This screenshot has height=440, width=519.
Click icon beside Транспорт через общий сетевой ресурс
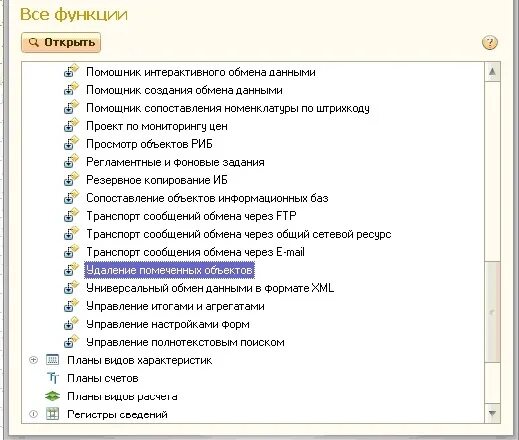pos(71,233)
